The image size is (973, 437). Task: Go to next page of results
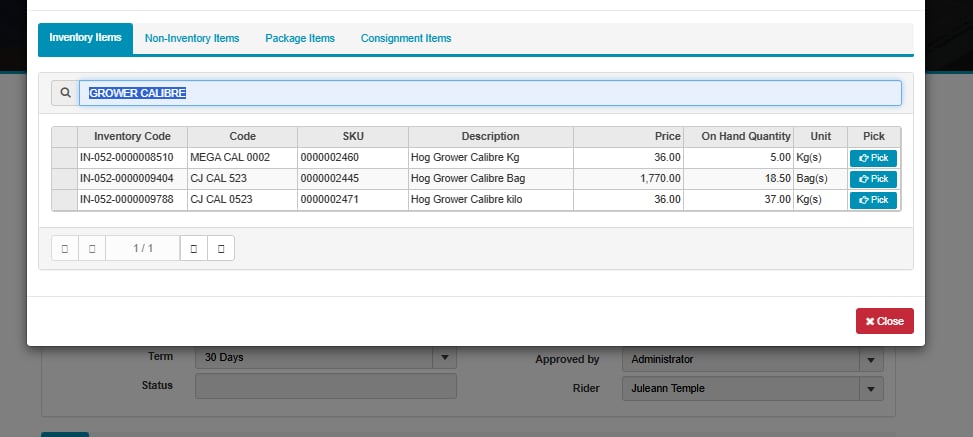[194, 248]
